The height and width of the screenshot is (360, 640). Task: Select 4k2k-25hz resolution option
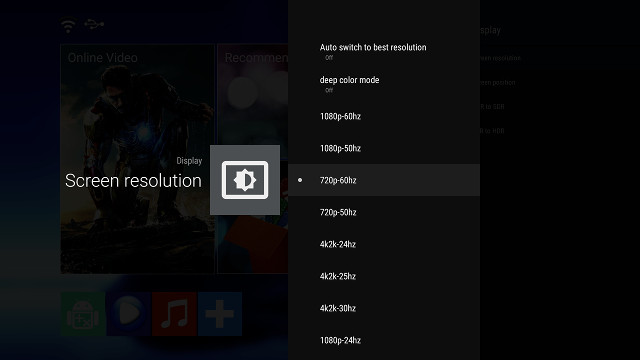pyautogui.click(x=384, y=276)
